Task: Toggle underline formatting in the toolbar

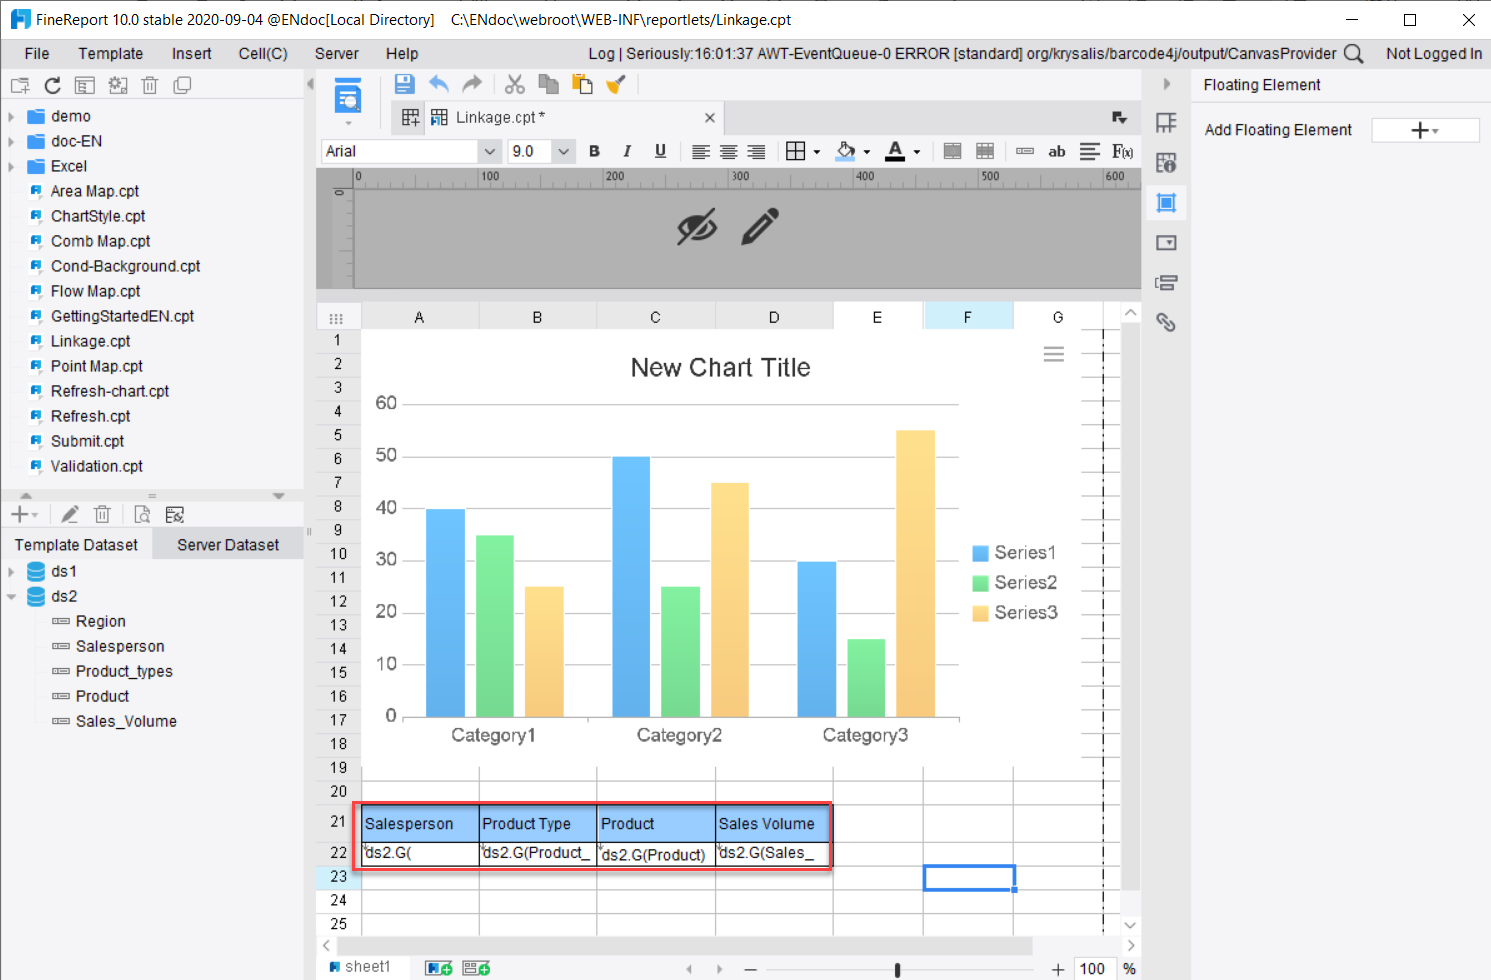Action: click(660, 151)
